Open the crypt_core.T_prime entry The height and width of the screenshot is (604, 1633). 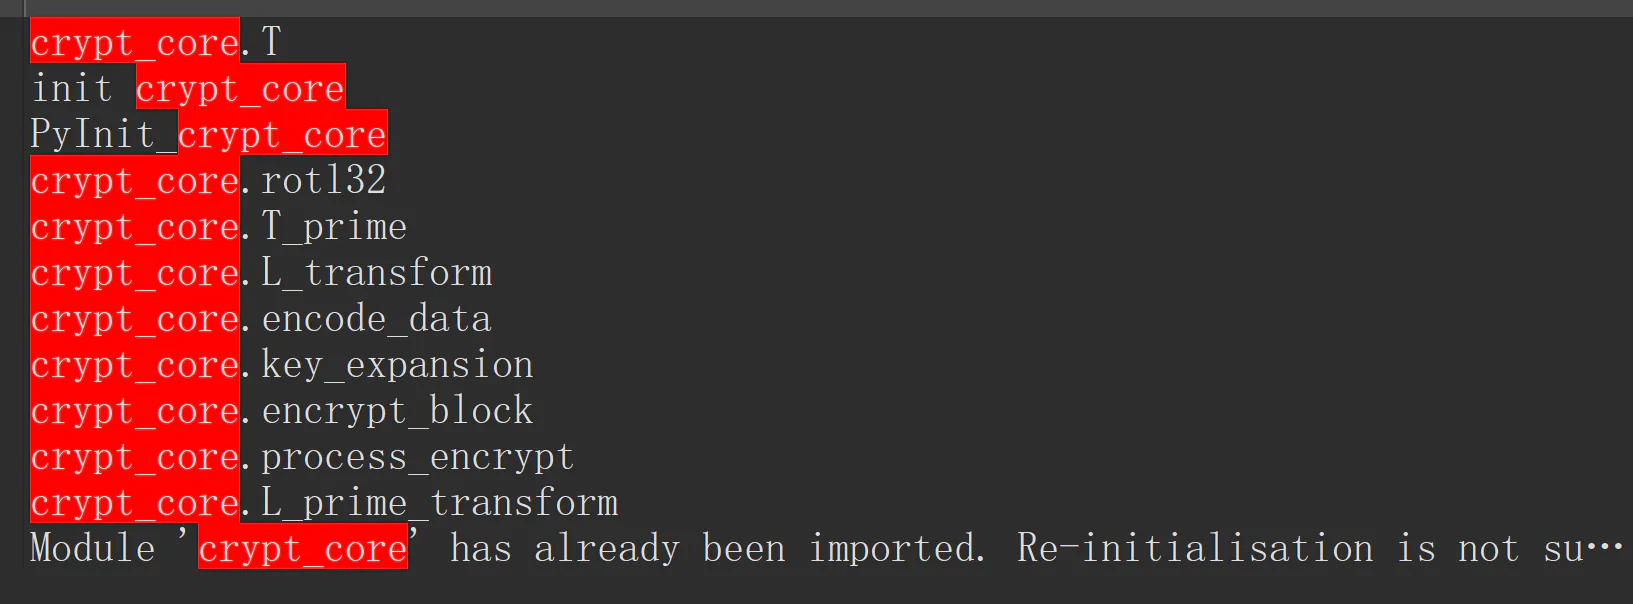click(219, 226)
